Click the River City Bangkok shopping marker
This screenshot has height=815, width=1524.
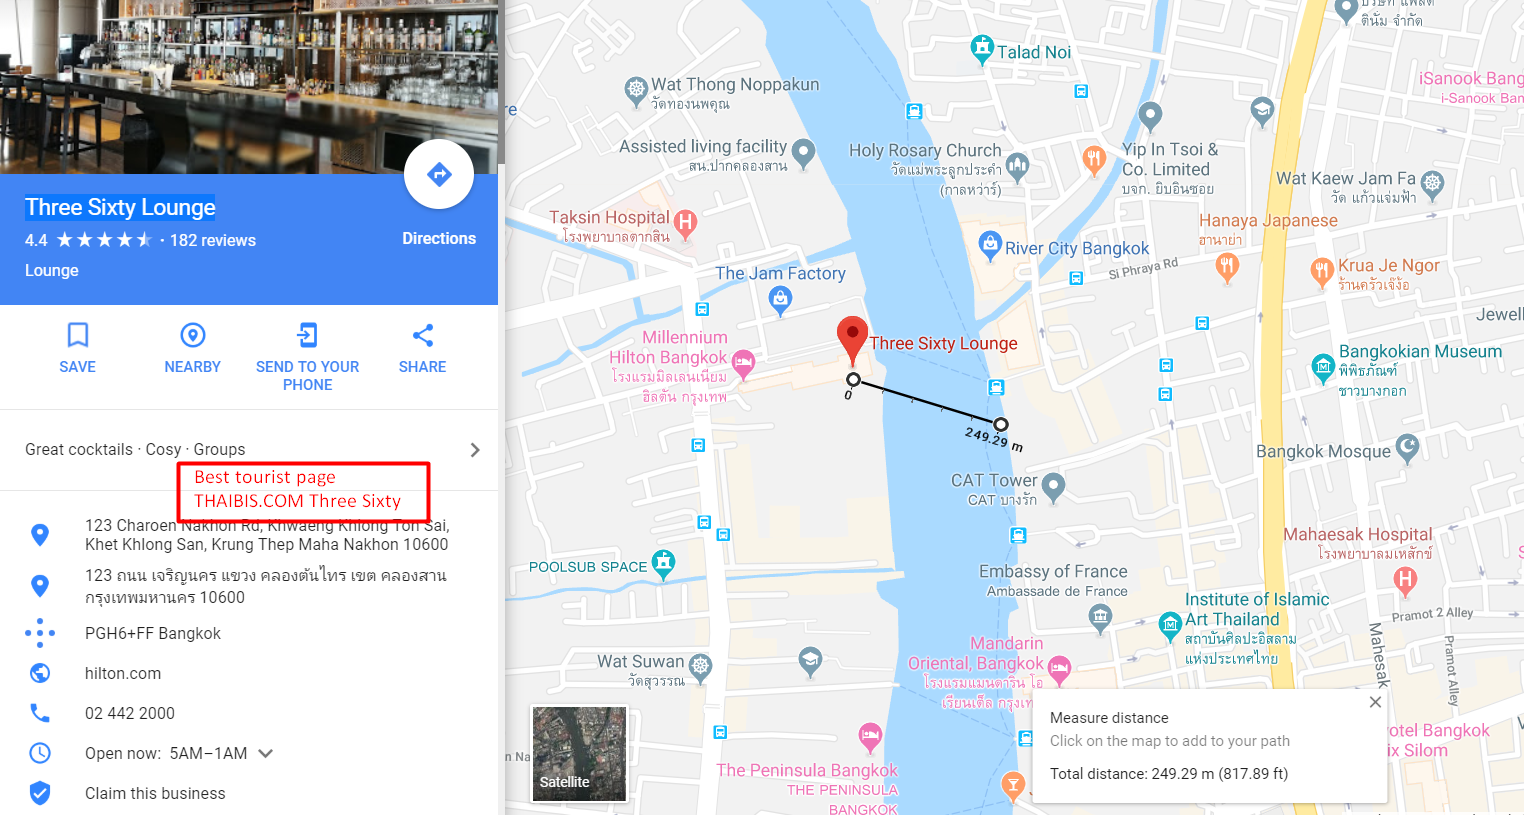(990, 244)
